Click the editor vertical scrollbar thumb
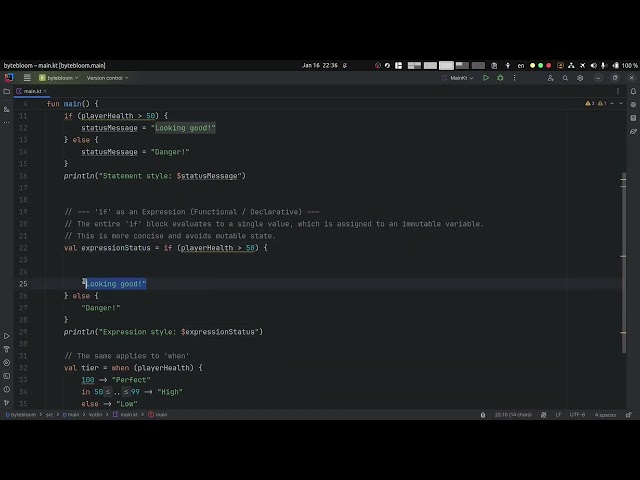 [623, 262]
